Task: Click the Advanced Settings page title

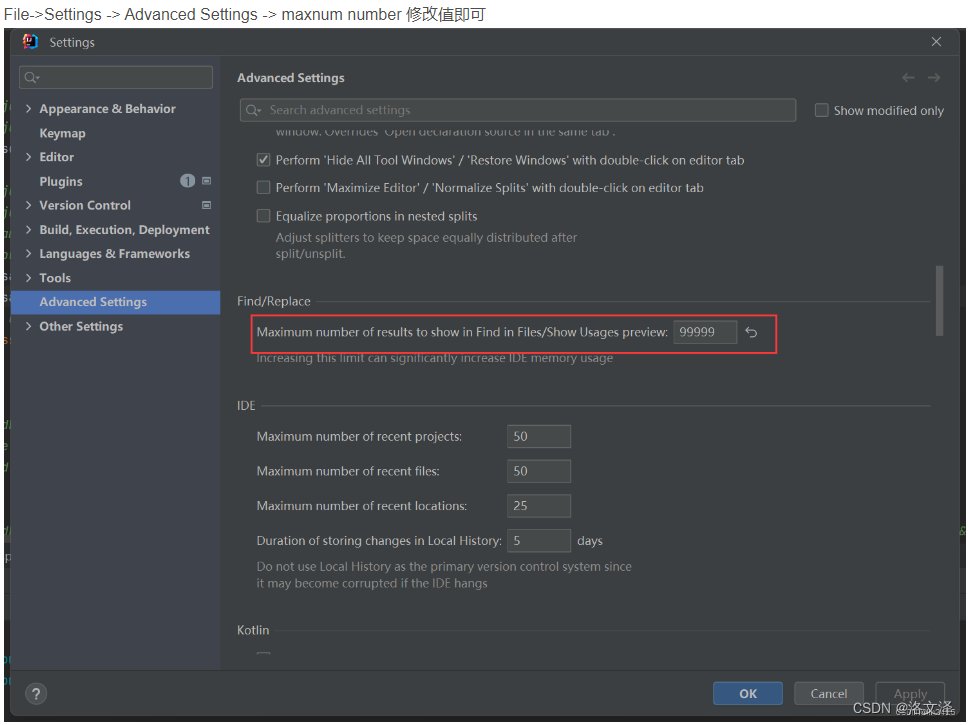Action: click(290, 78)
